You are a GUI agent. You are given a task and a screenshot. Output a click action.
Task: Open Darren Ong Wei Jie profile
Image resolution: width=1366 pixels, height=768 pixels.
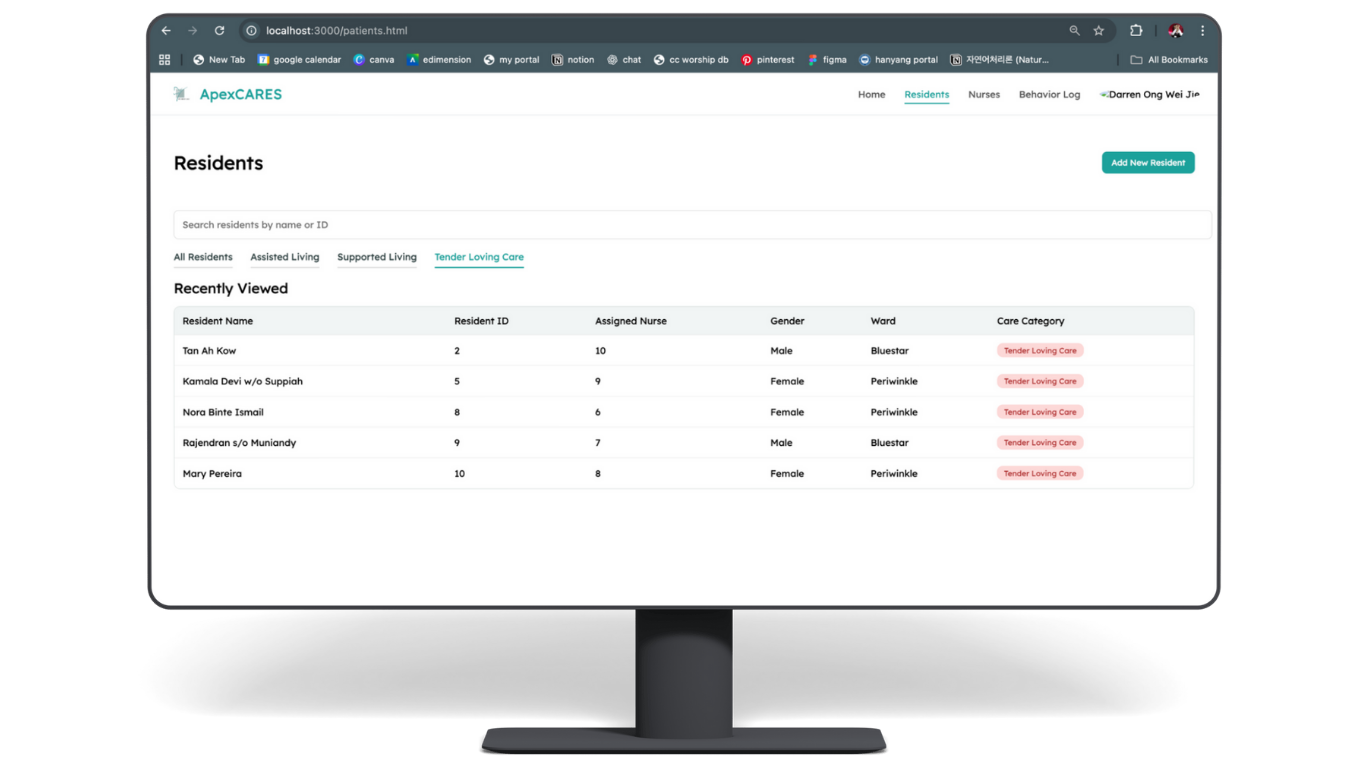tap(1150, 95)
